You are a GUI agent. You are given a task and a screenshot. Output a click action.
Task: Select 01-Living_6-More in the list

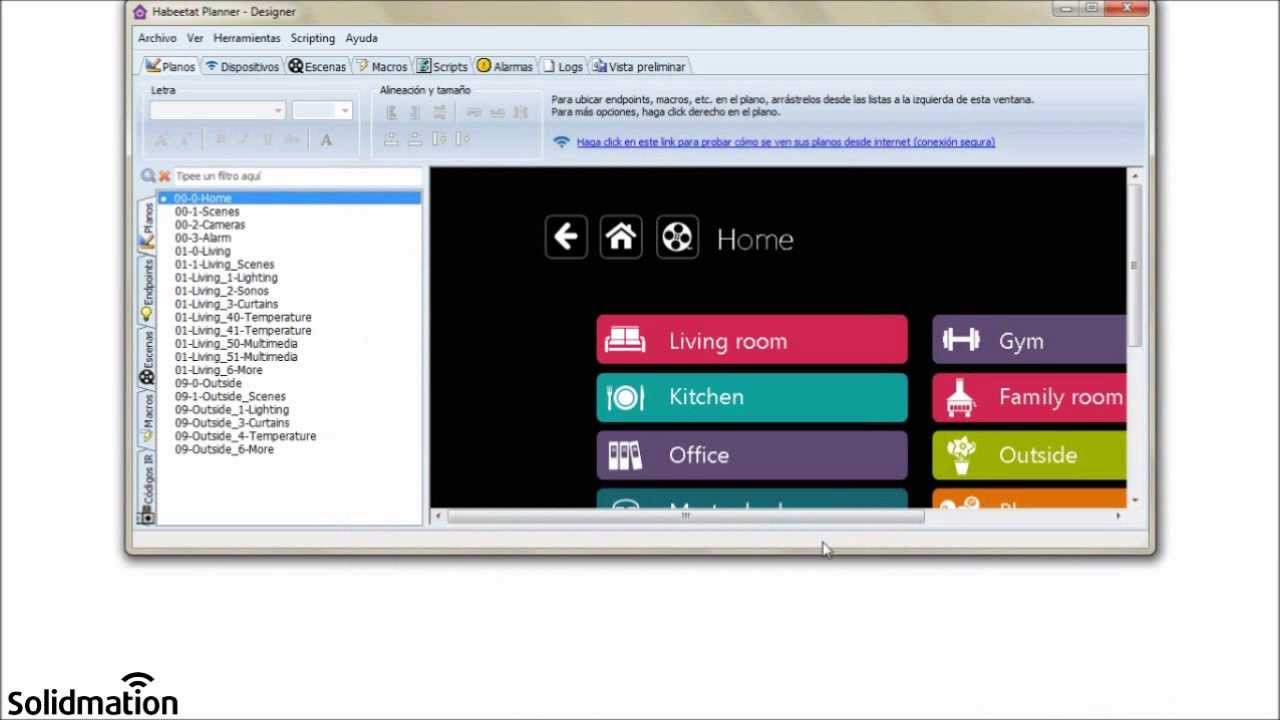219,370
